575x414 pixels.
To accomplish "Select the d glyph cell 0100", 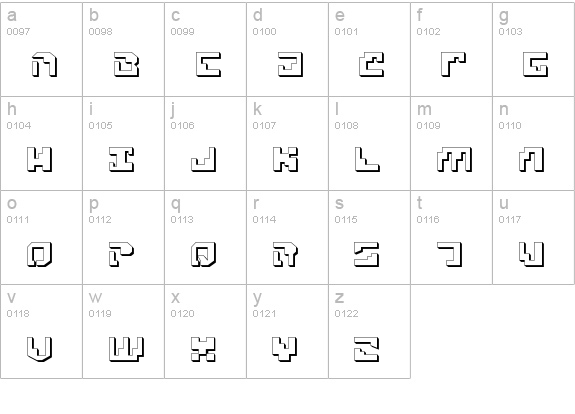I will click(290, 65).
